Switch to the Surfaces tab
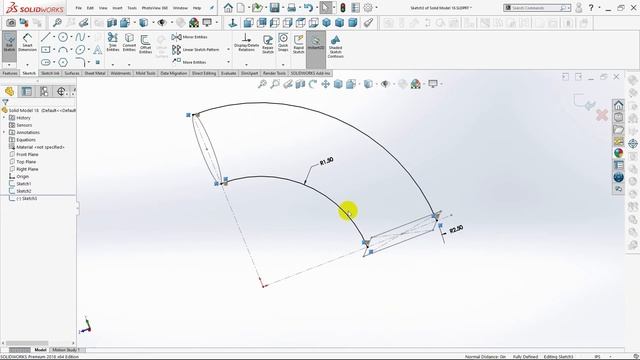 click(x=72, y=73)
